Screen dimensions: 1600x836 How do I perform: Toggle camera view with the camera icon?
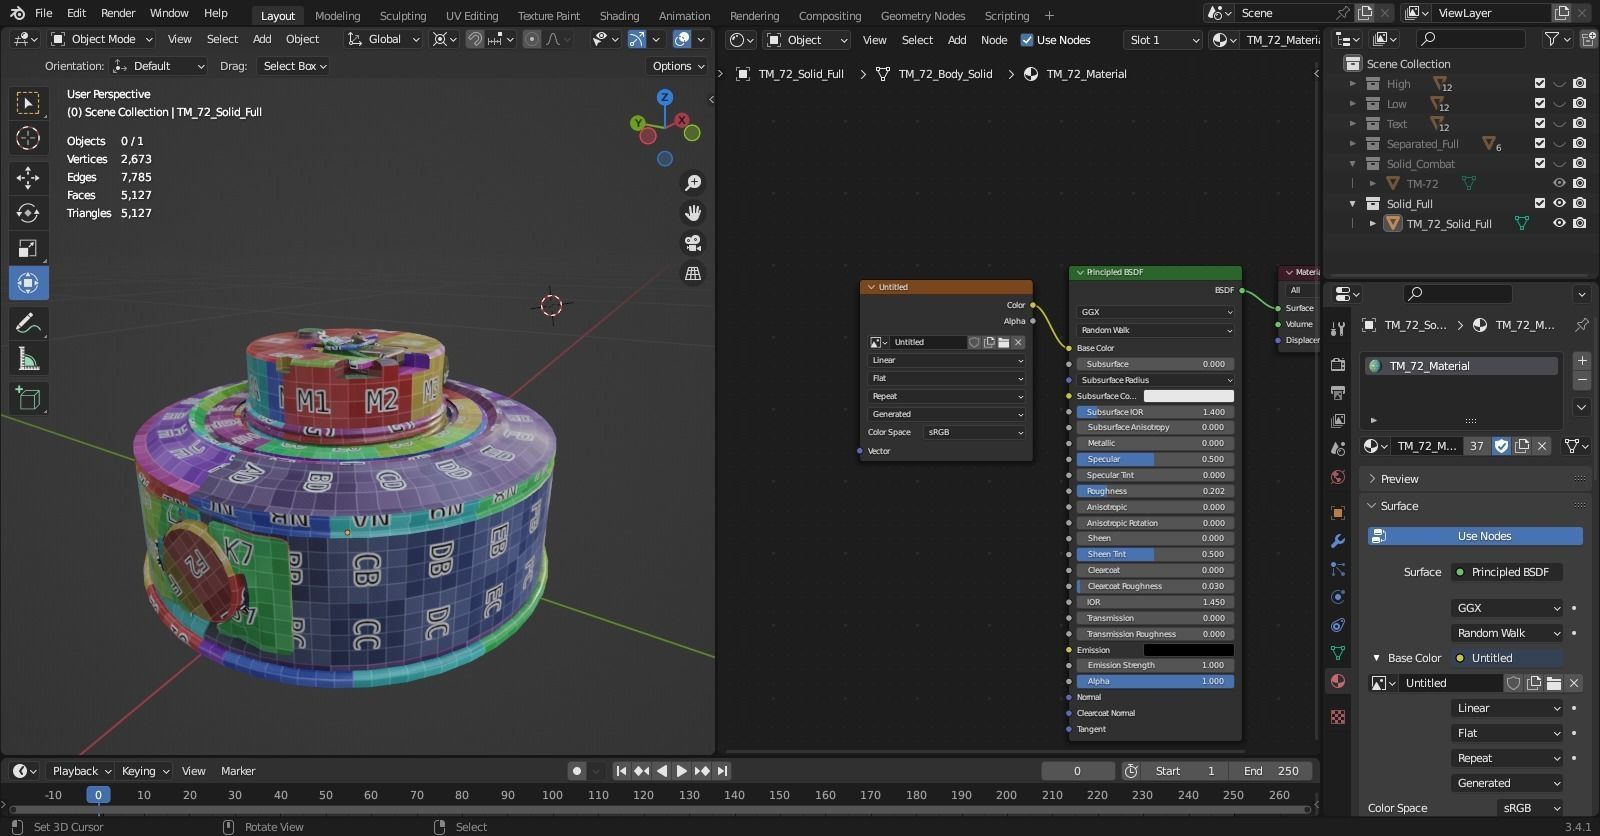tap(692, 243)
